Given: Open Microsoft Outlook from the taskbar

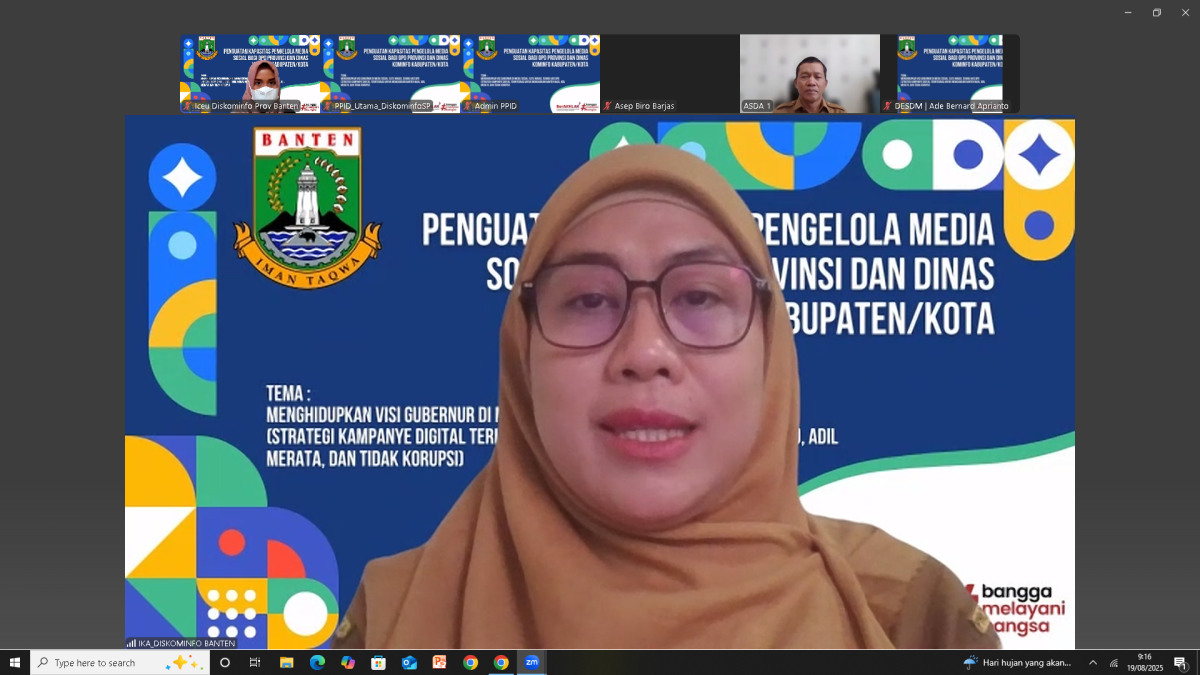Looking at the screenshot, I should coord(407,662).
